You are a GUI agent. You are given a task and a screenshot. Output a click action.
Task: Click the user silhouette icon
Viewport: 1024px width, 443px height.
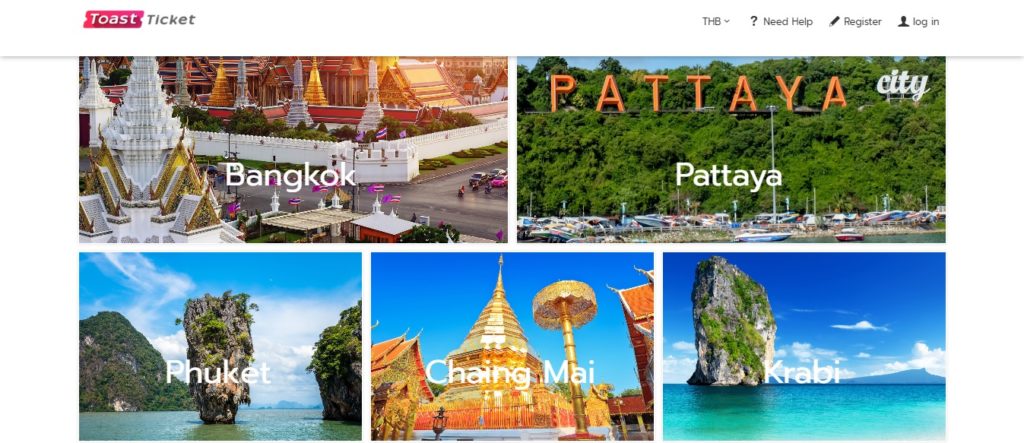903,22
